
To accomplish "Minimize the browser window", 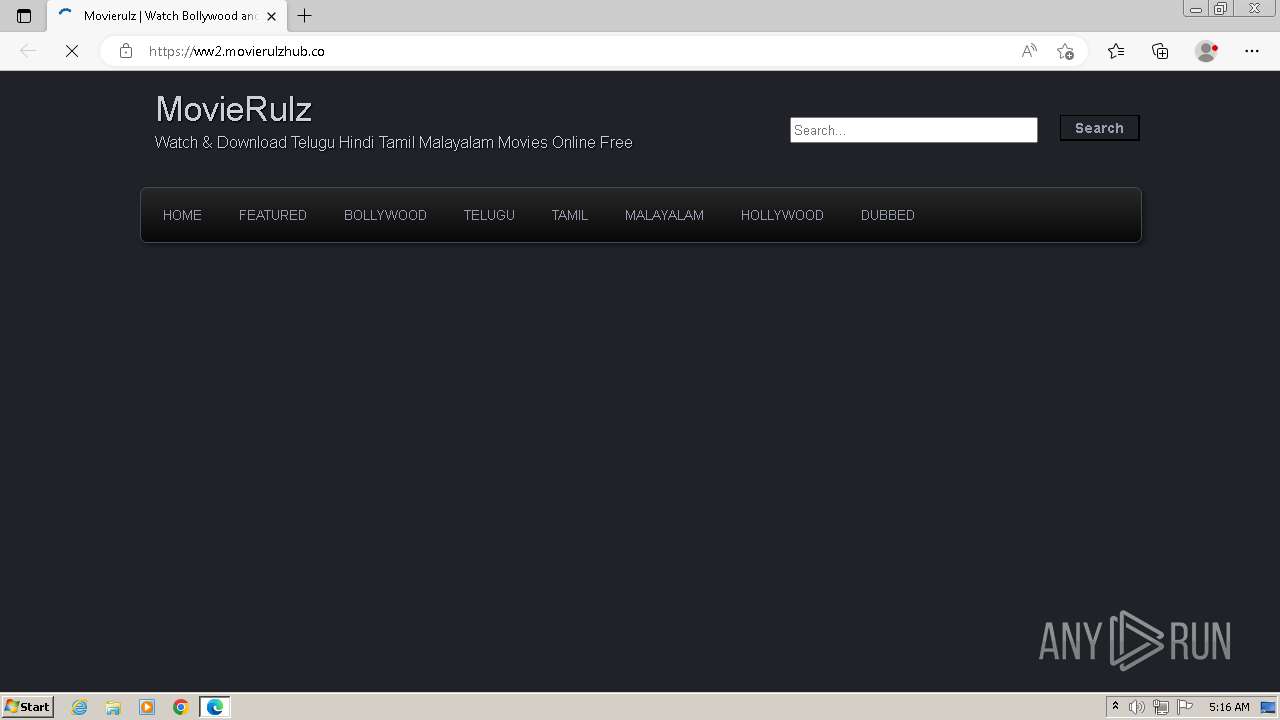I will (1195, 9).
